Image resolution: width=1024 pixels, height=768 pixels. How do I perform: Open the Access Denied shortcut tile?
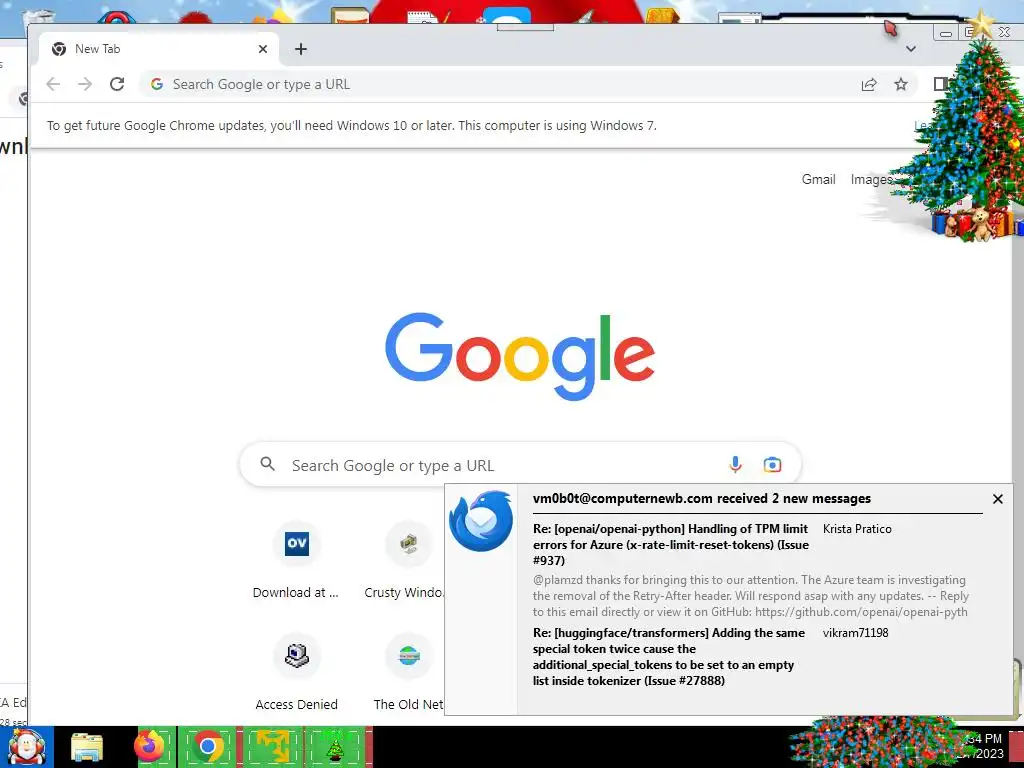tap(296, 672)
